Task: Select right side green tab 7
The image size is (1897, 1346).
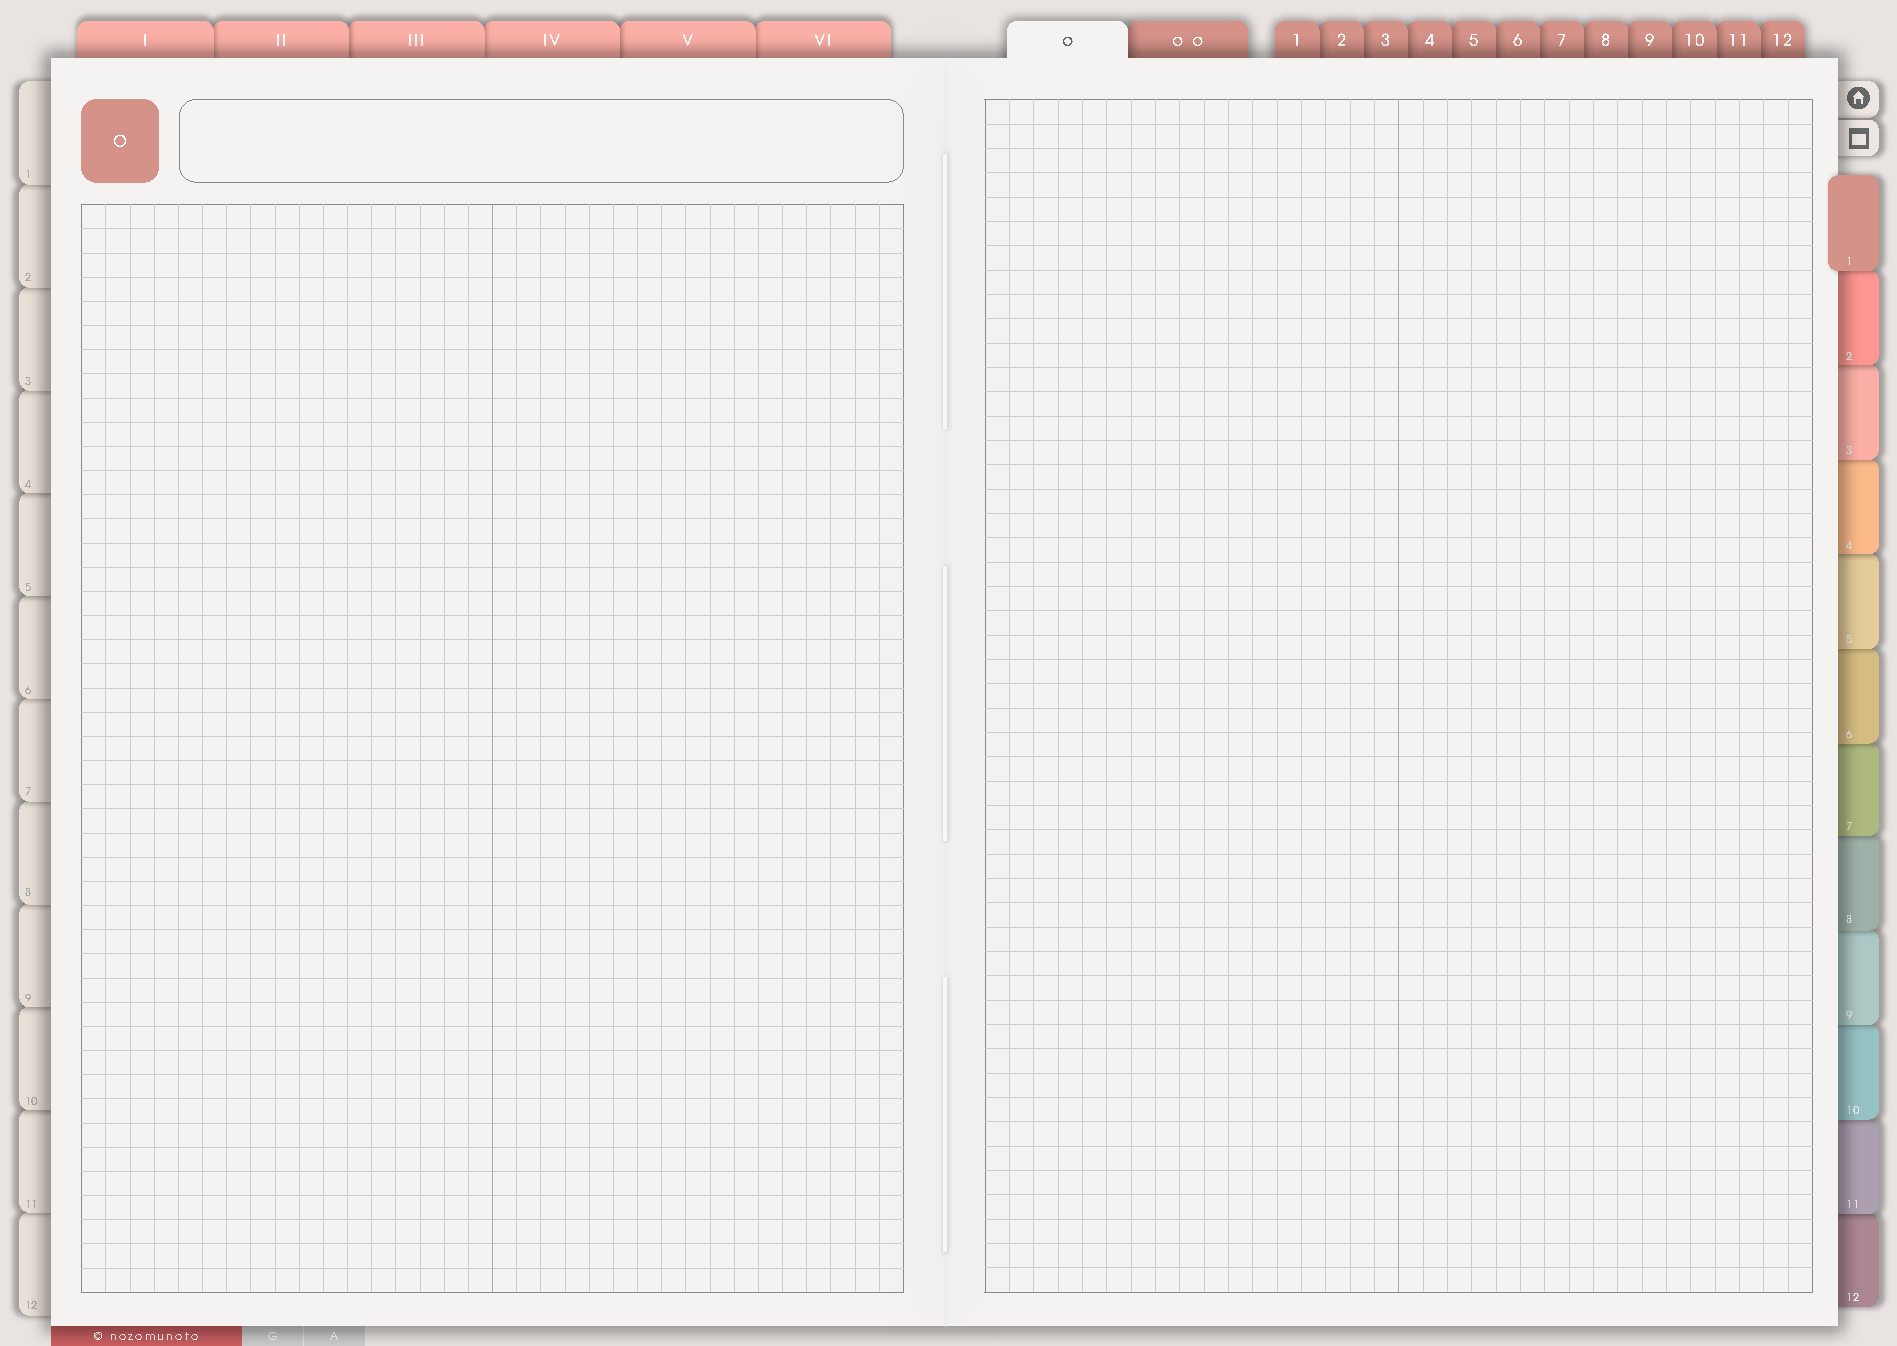Action: pos(1859,790)
